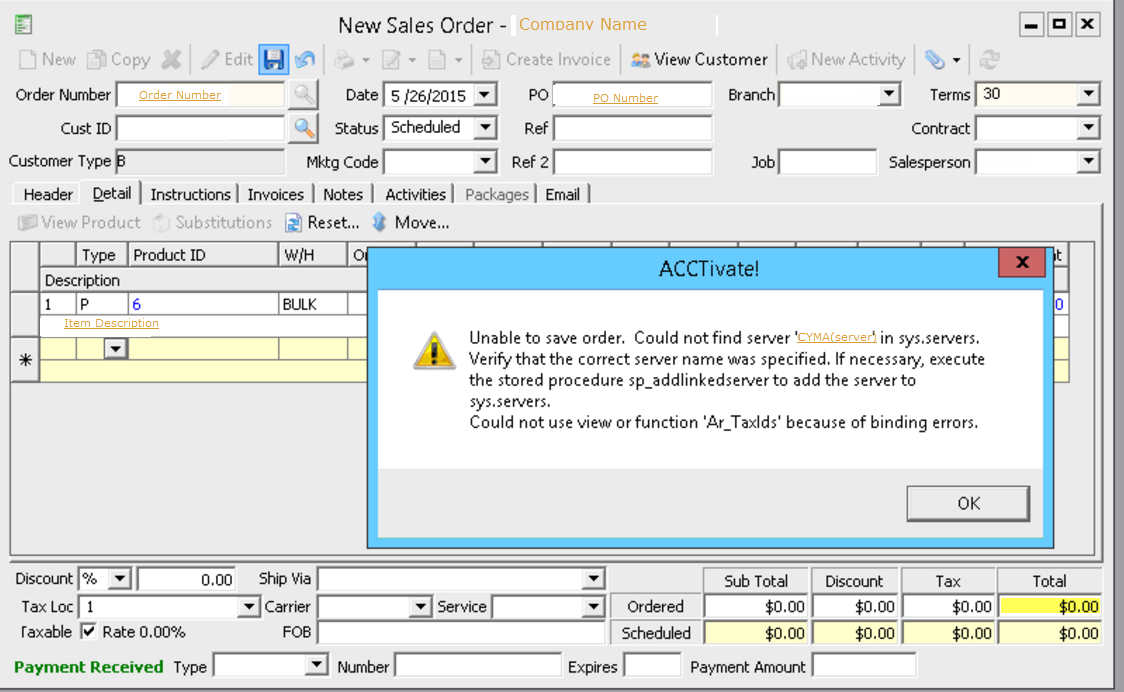Click the Delete X toolbar icon

click(171, 60)
